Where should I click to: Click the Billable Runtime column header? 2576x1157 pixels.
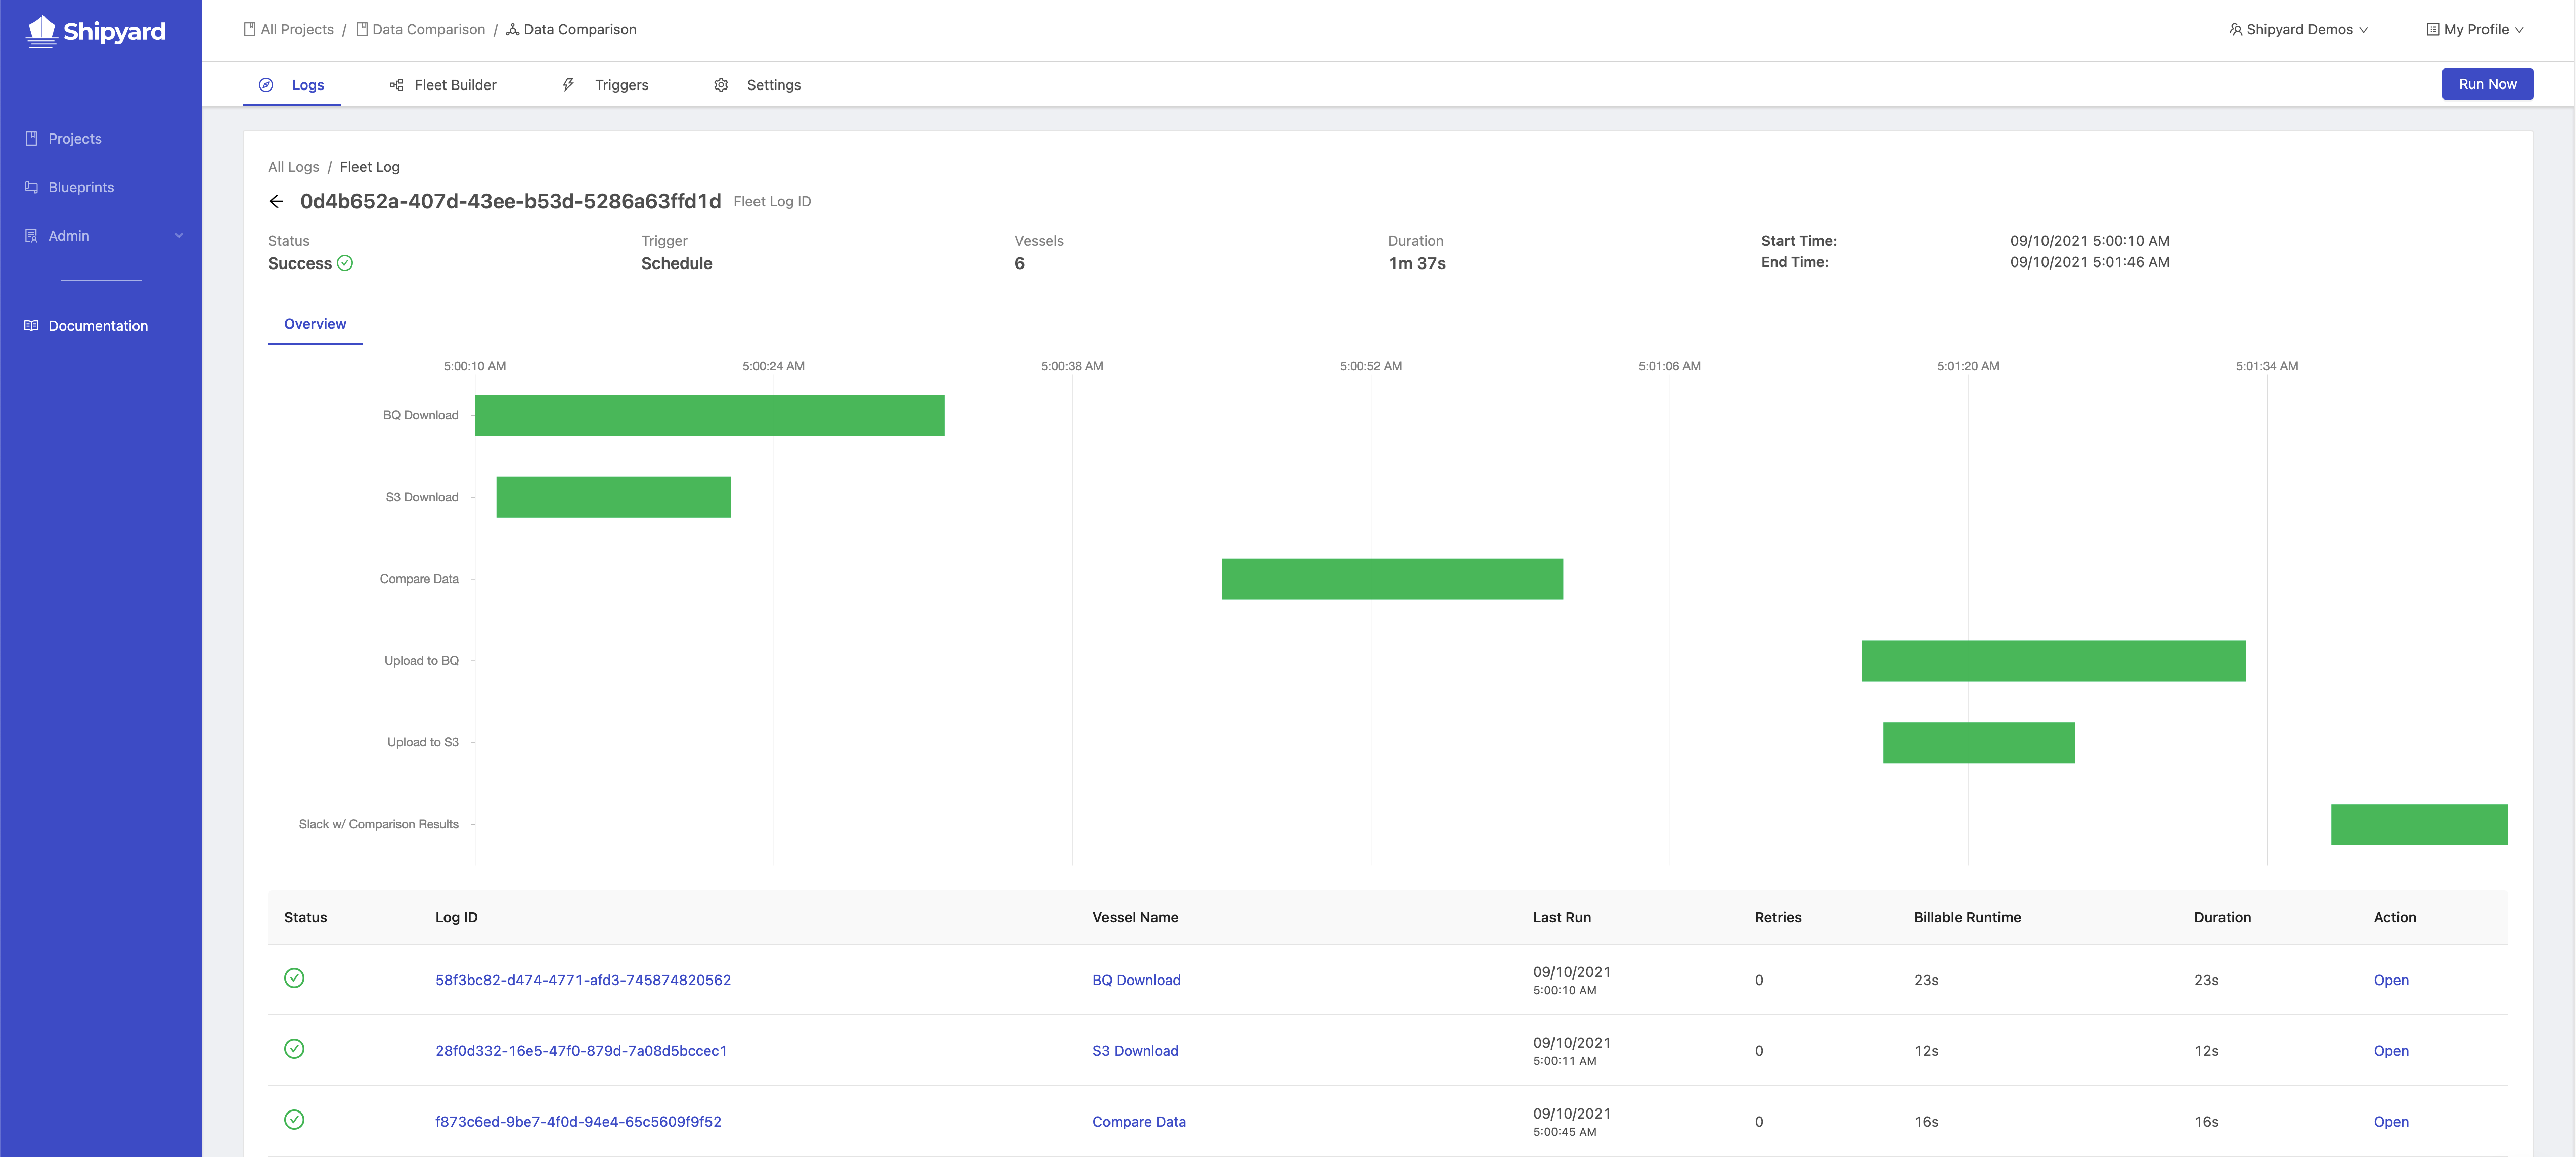click(1967, 917)
